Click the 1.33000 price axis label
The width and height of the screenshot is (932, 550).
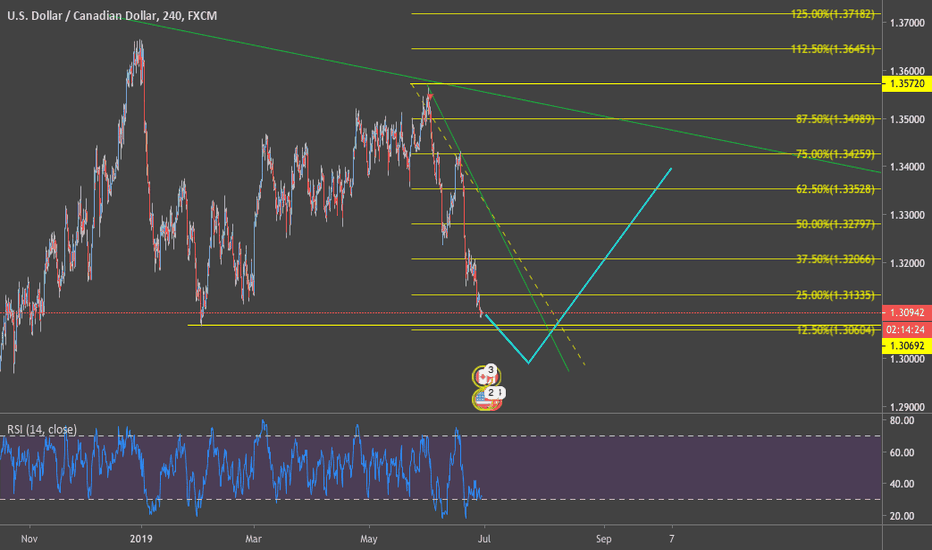click(907, 215)
